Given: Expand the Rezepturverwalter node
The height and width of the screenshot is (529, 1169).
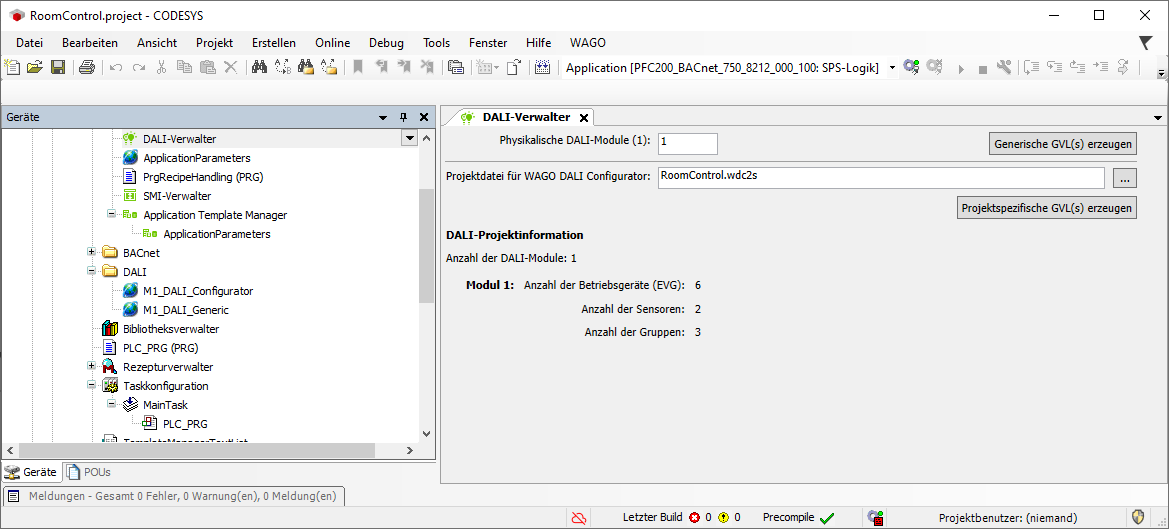Looking at the screenshot, I should (92, 367).
